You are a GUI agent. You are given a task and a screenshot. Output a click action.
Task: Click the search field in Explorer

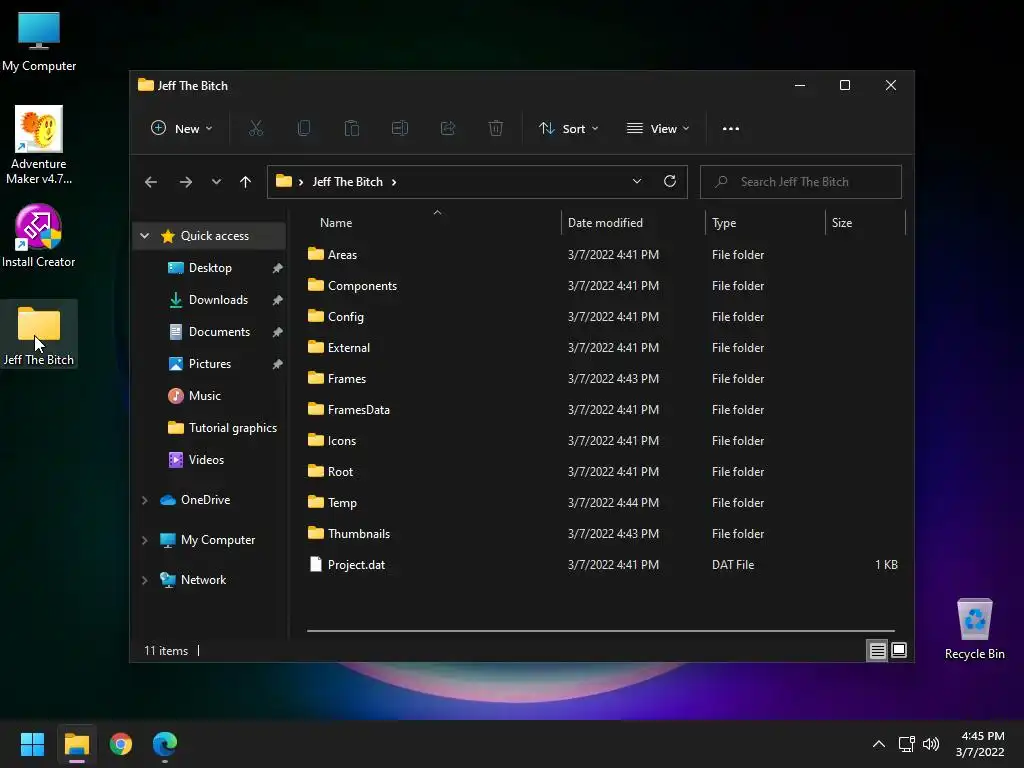tap(801, 182)
